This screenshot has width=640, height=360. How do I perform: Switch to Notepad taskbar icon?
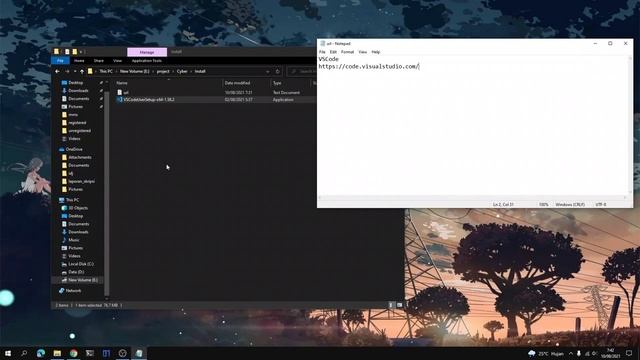[139, 353]
